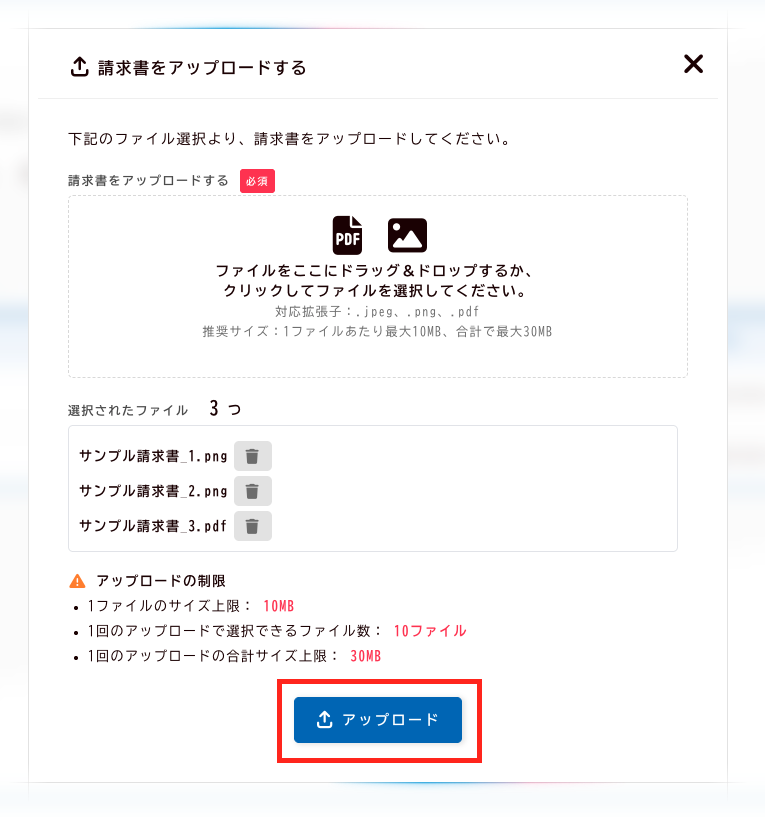The height and width of the screenshot is (817, 765).
Task: Click the 請求書をアップロードする dialog title
Action: coord(202,68)
